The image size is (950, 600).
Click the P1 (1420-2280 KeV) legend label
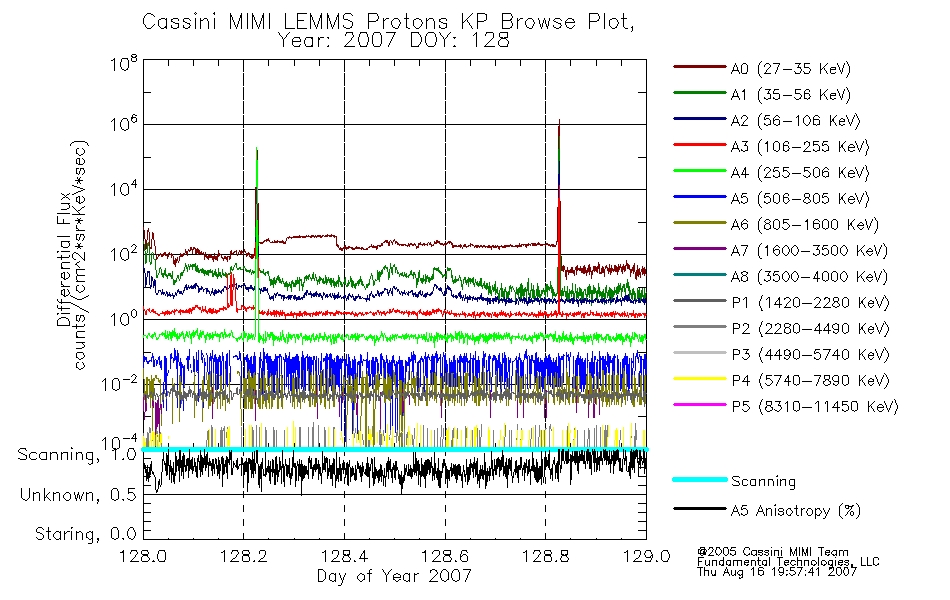coord(810,303)
